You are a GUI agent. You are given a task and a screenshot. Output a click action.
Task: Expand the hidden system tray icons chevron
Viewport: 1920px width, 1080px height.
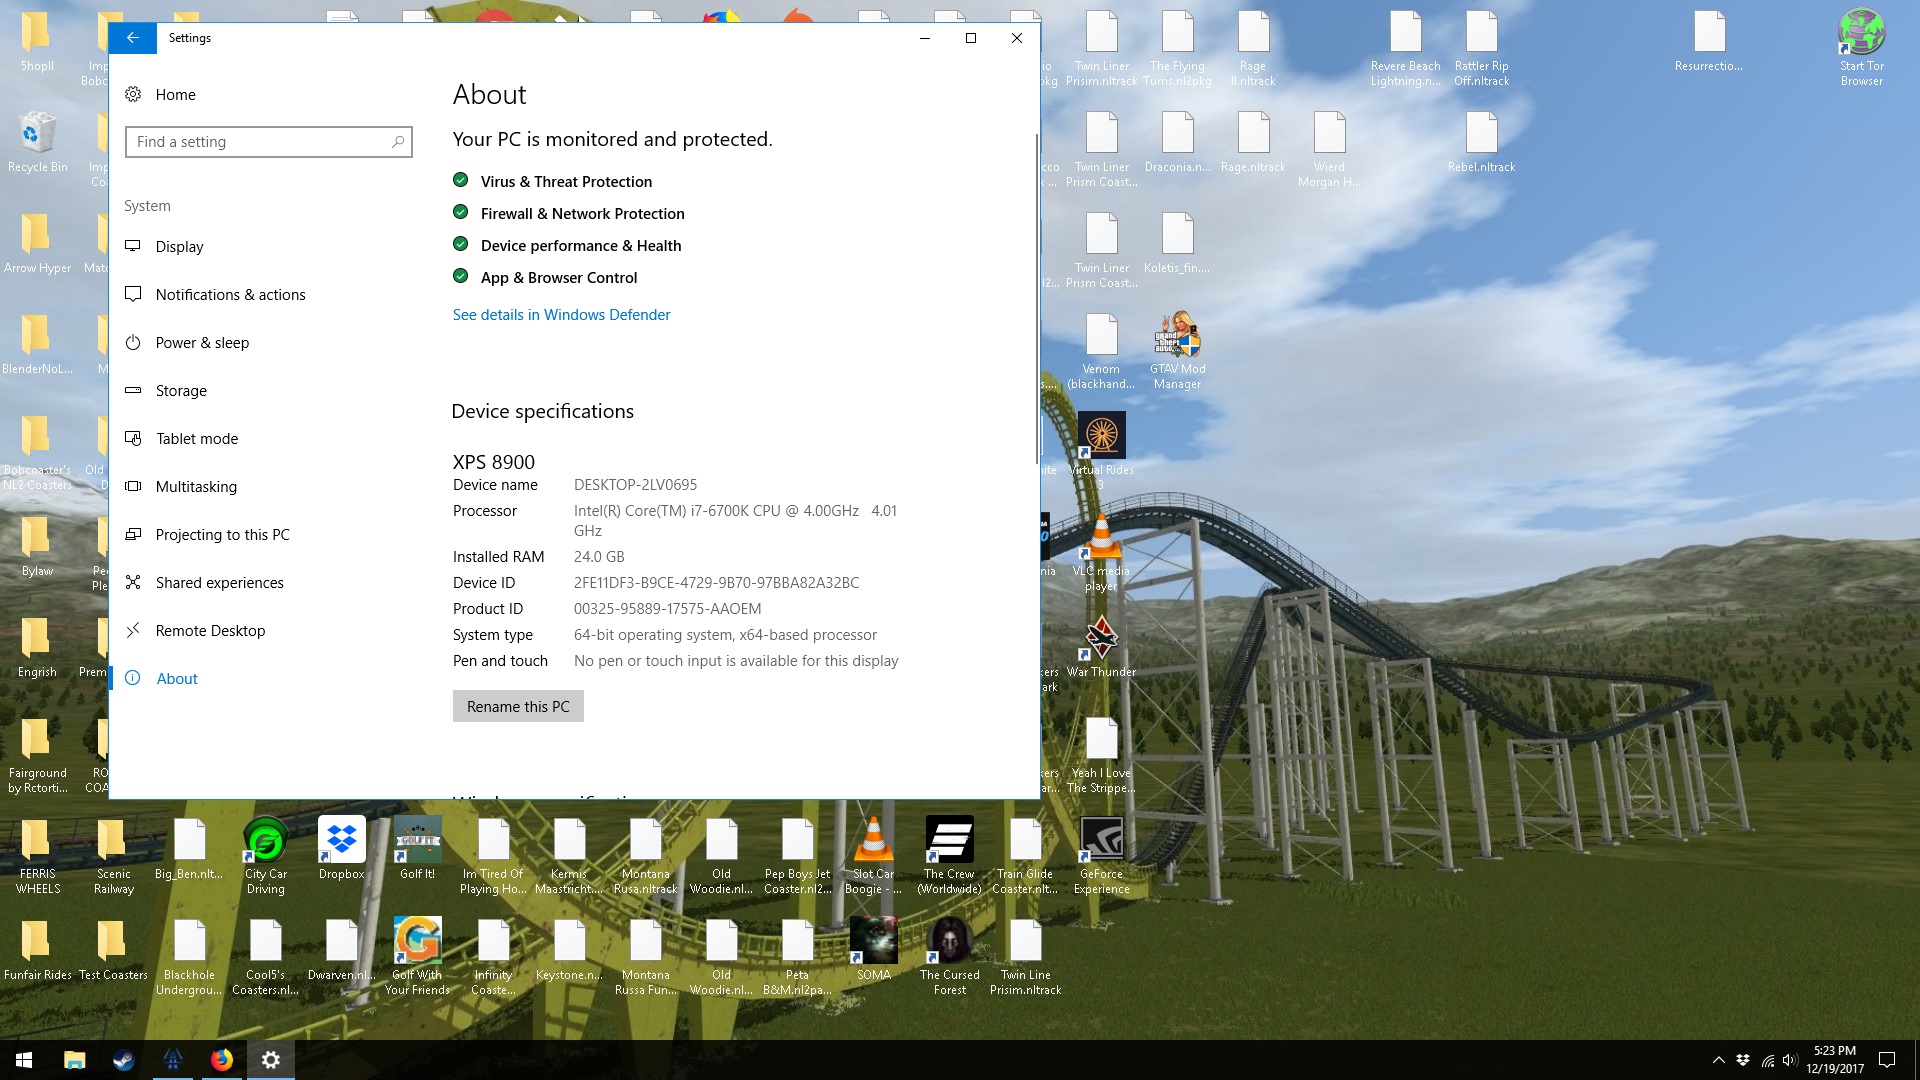point(1718,1060)
